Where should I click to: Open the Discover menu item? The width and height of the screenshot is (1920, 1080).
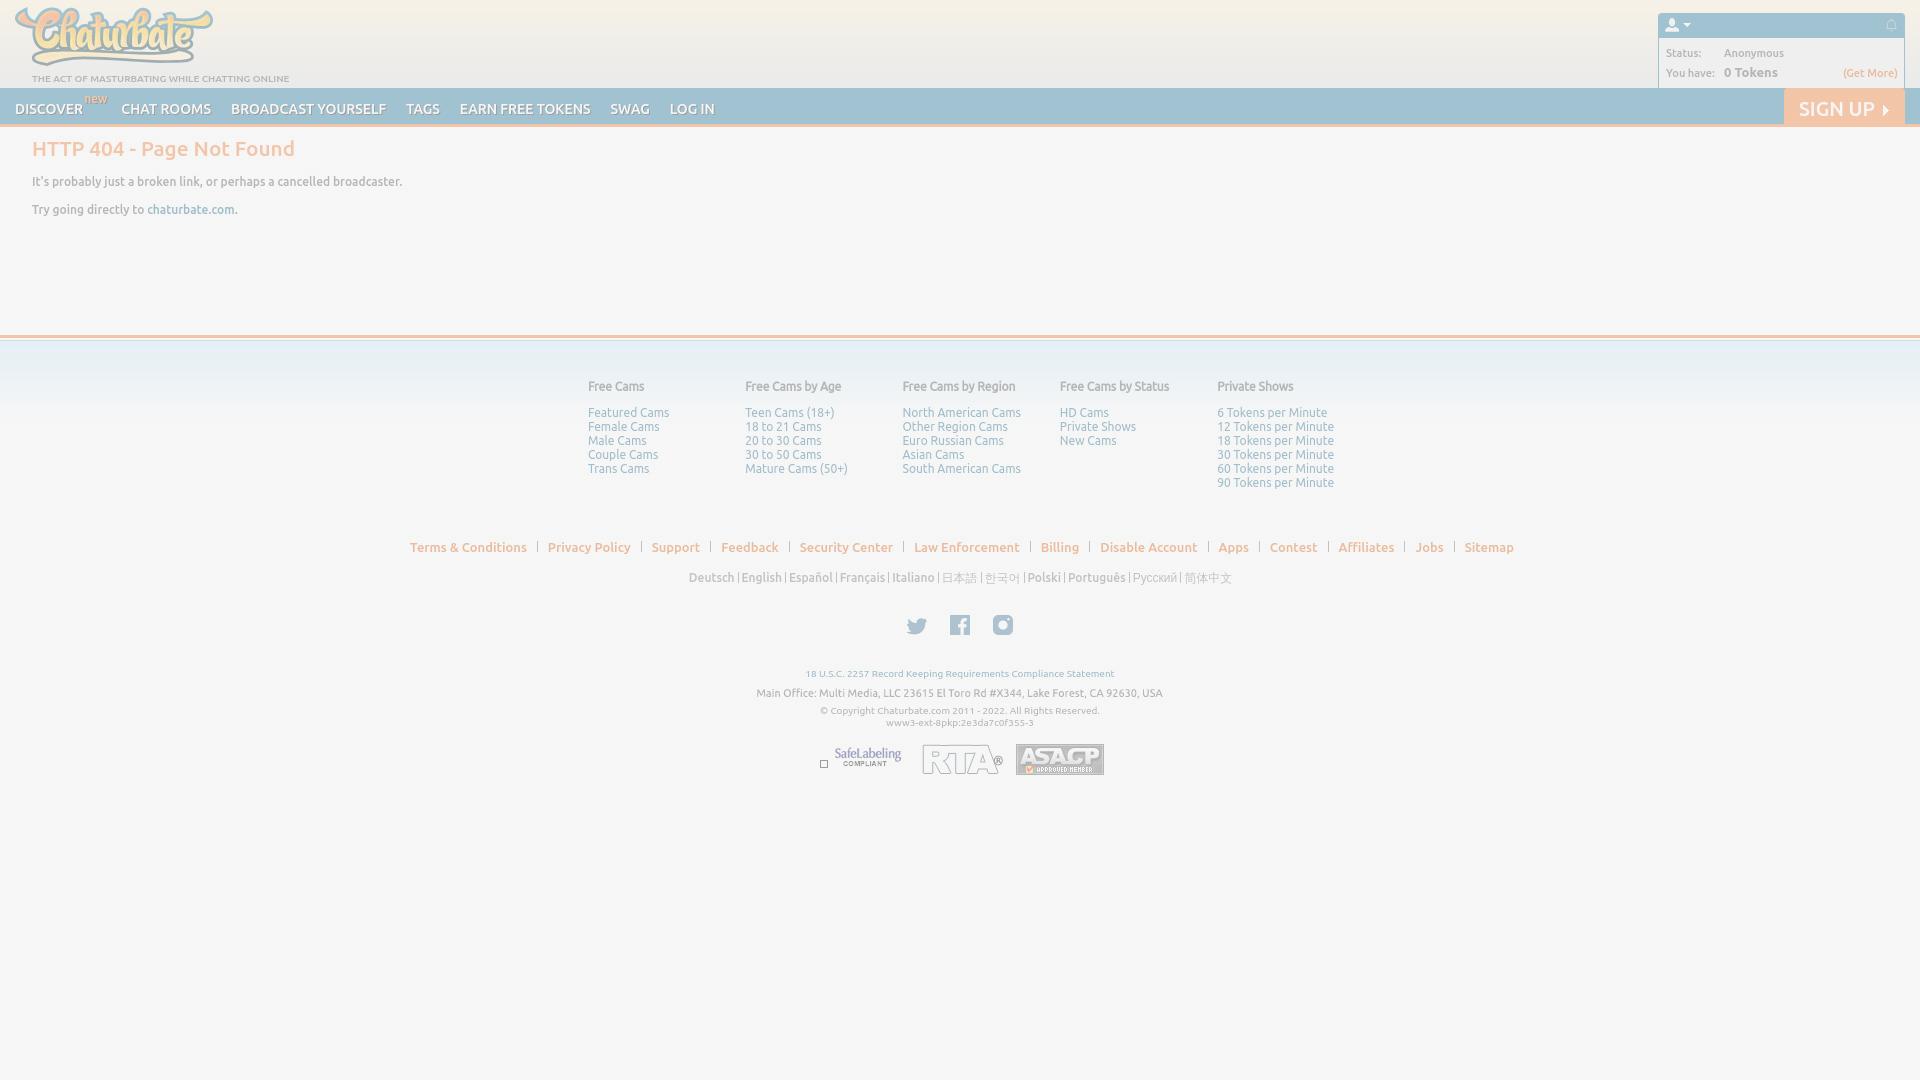click(x=49, y=109)
